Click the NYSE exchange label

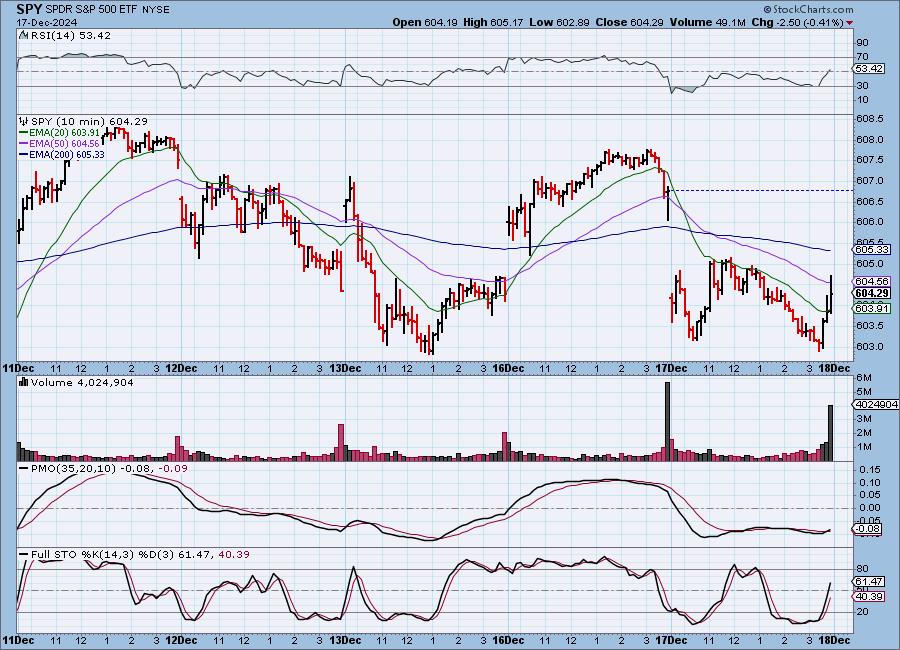coord(156,10)
